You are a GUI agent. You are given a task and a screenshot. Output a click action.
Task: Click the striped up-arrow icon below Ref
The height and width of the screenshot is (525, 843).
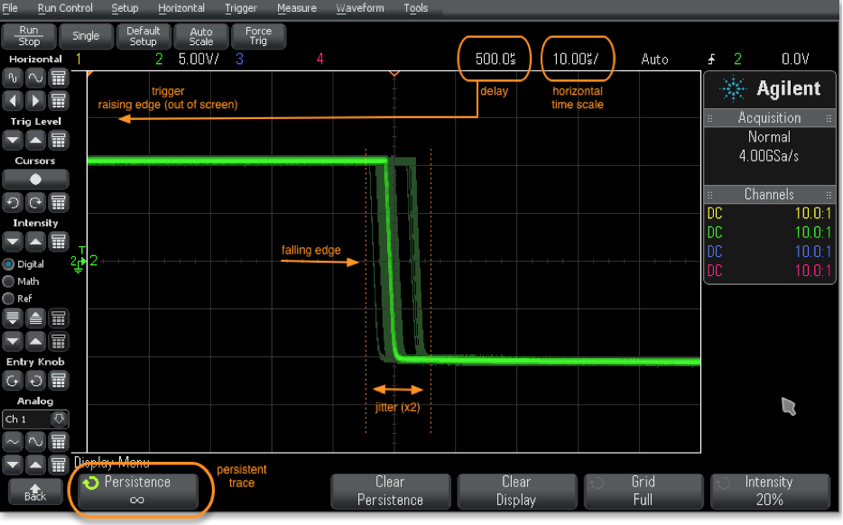click(35, 319)
